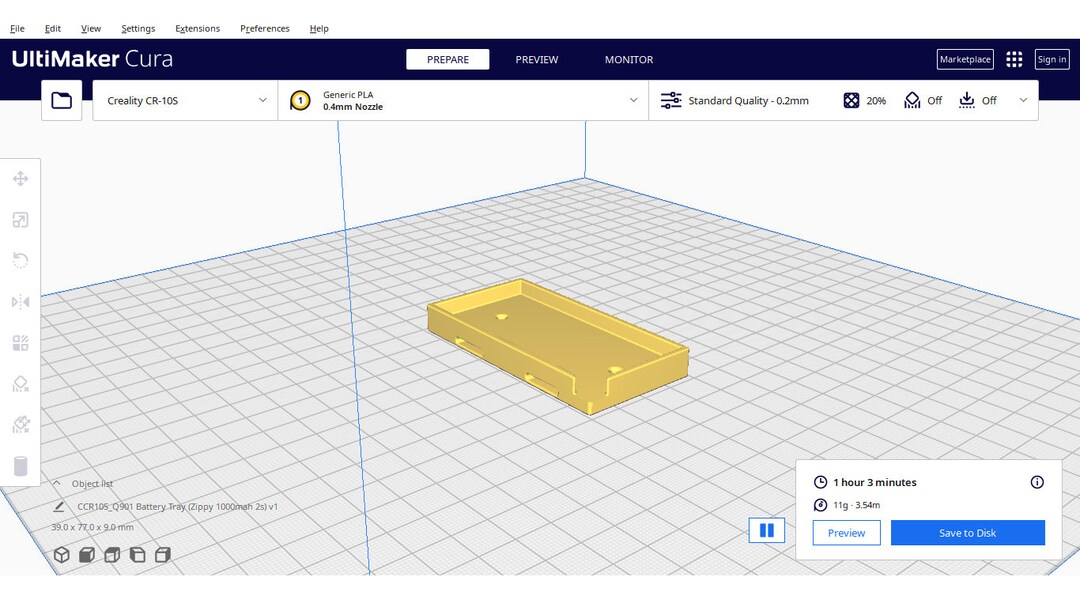
Task: Open the Creality CR-10S printer dropdown
Action: coord(184,100)
